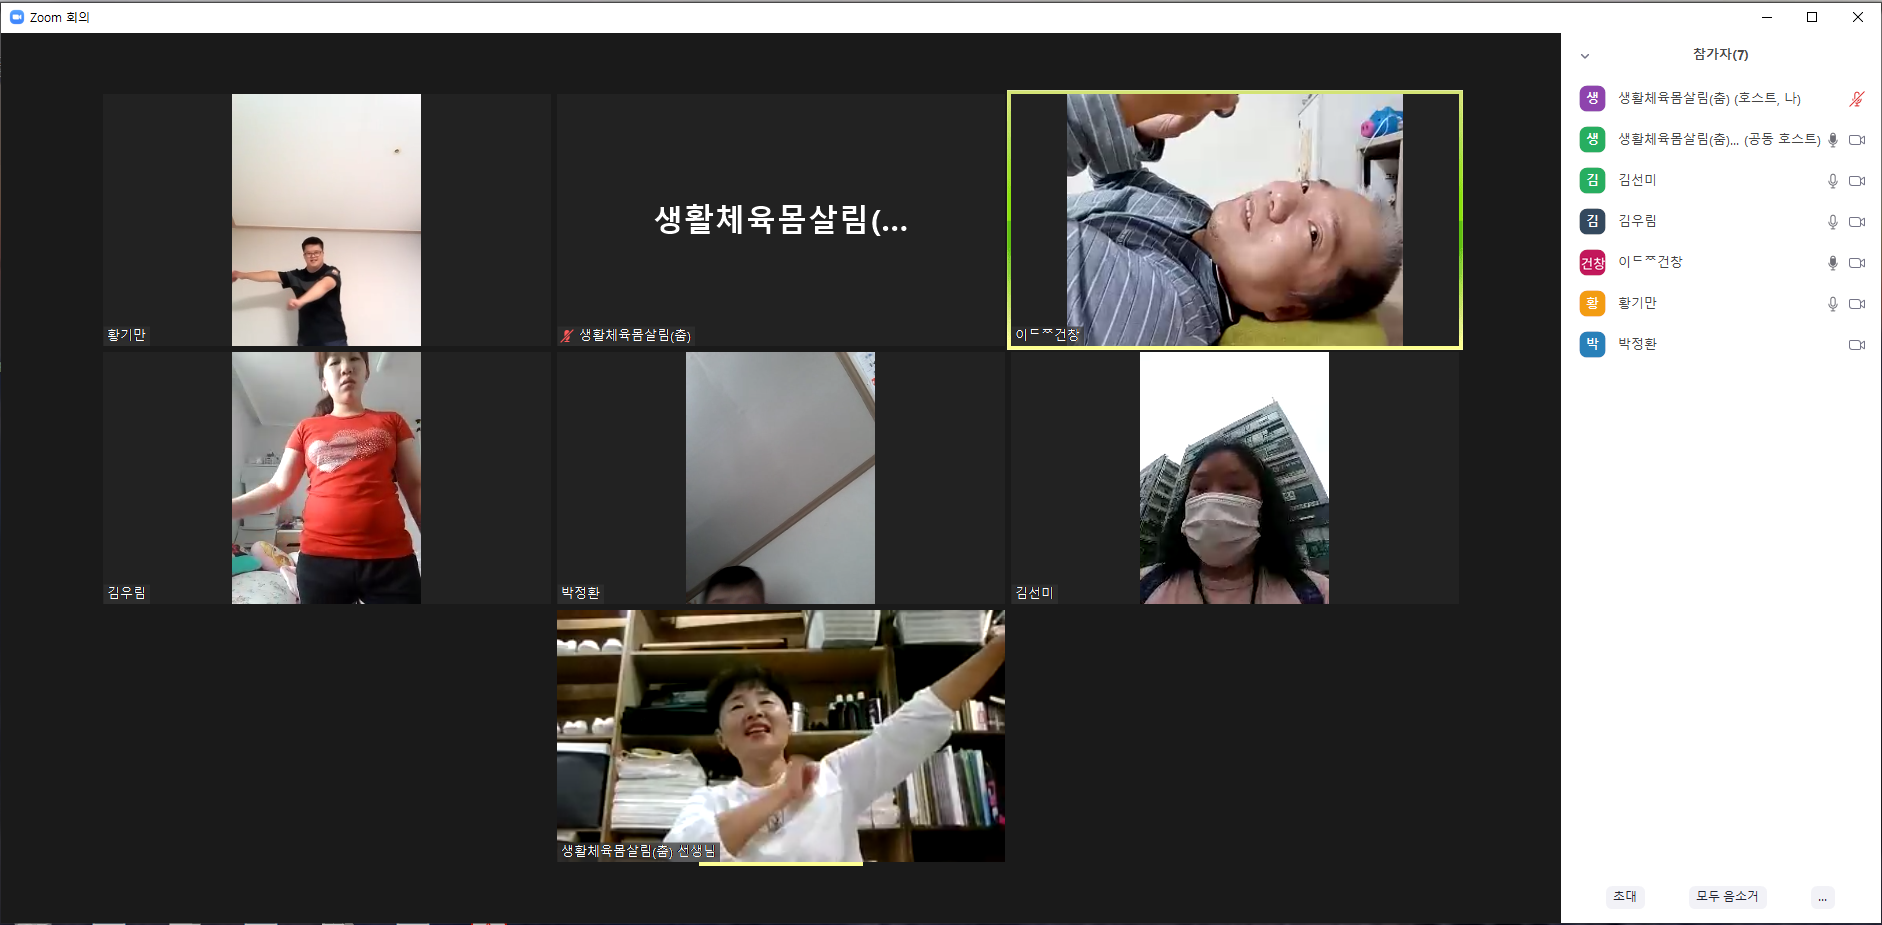Click the green 생 avatar of the co-host
1882x925 pixels.
[x=1592, y=139]
